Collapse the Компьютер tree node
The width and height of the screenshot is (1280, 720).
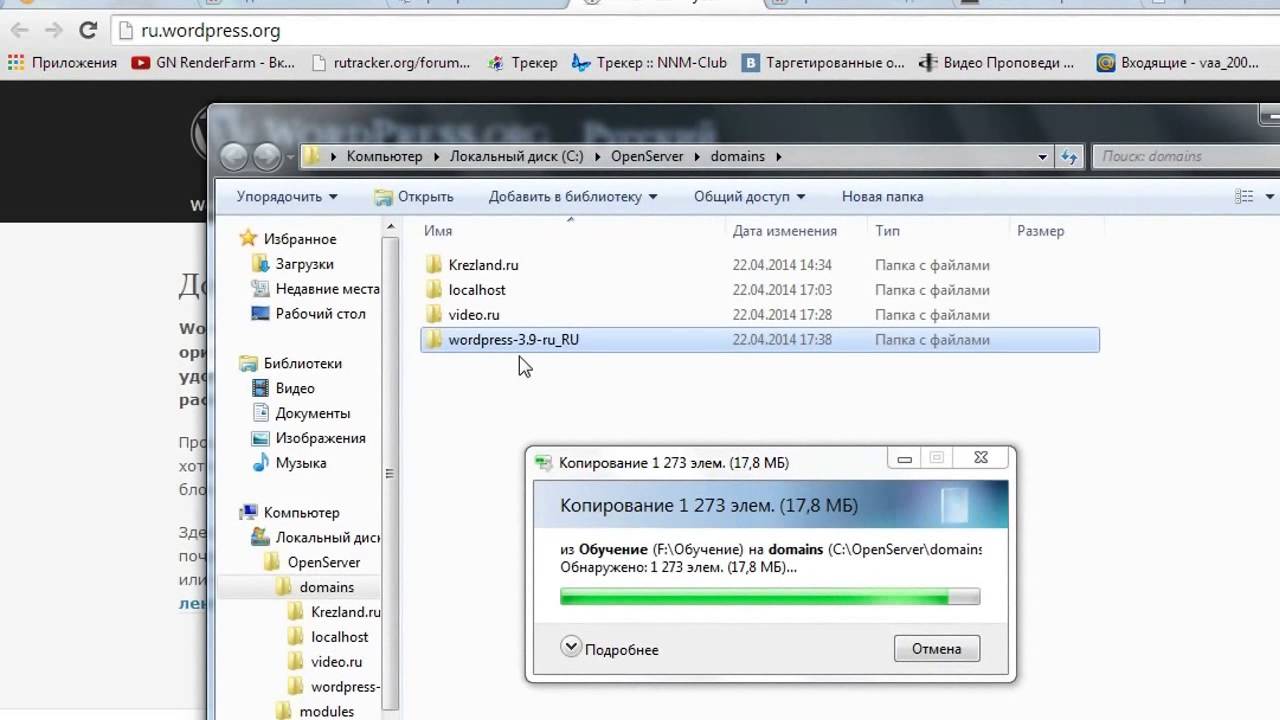pyautogui.click(x=290, y=513)
